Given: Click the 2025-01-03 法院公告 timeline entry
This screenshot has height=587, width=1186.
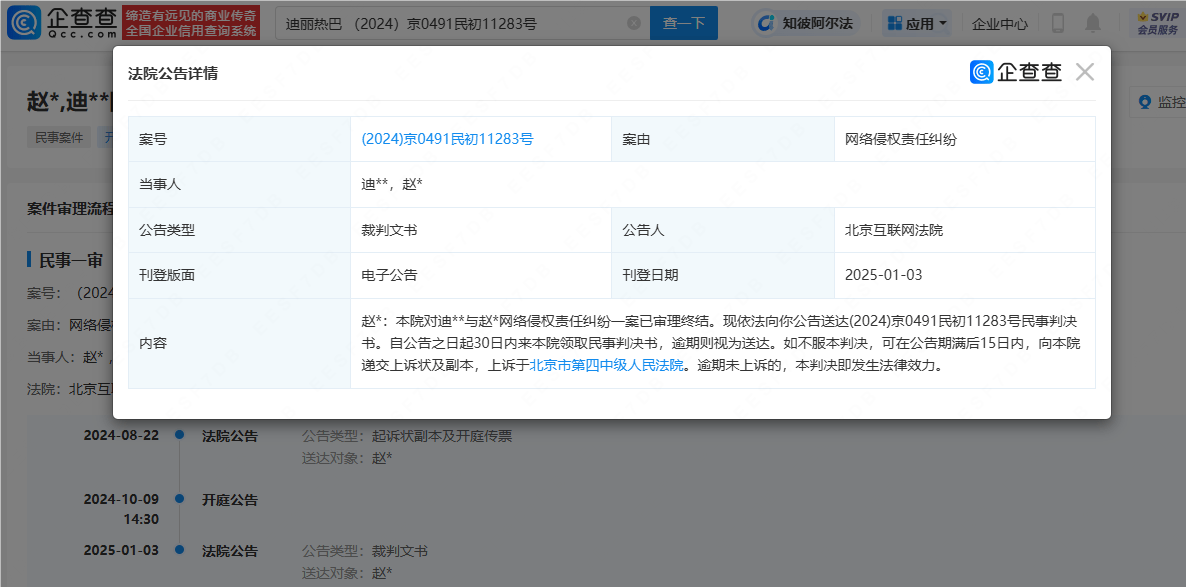Looking at the screenshot, I should tap(230, 550).
